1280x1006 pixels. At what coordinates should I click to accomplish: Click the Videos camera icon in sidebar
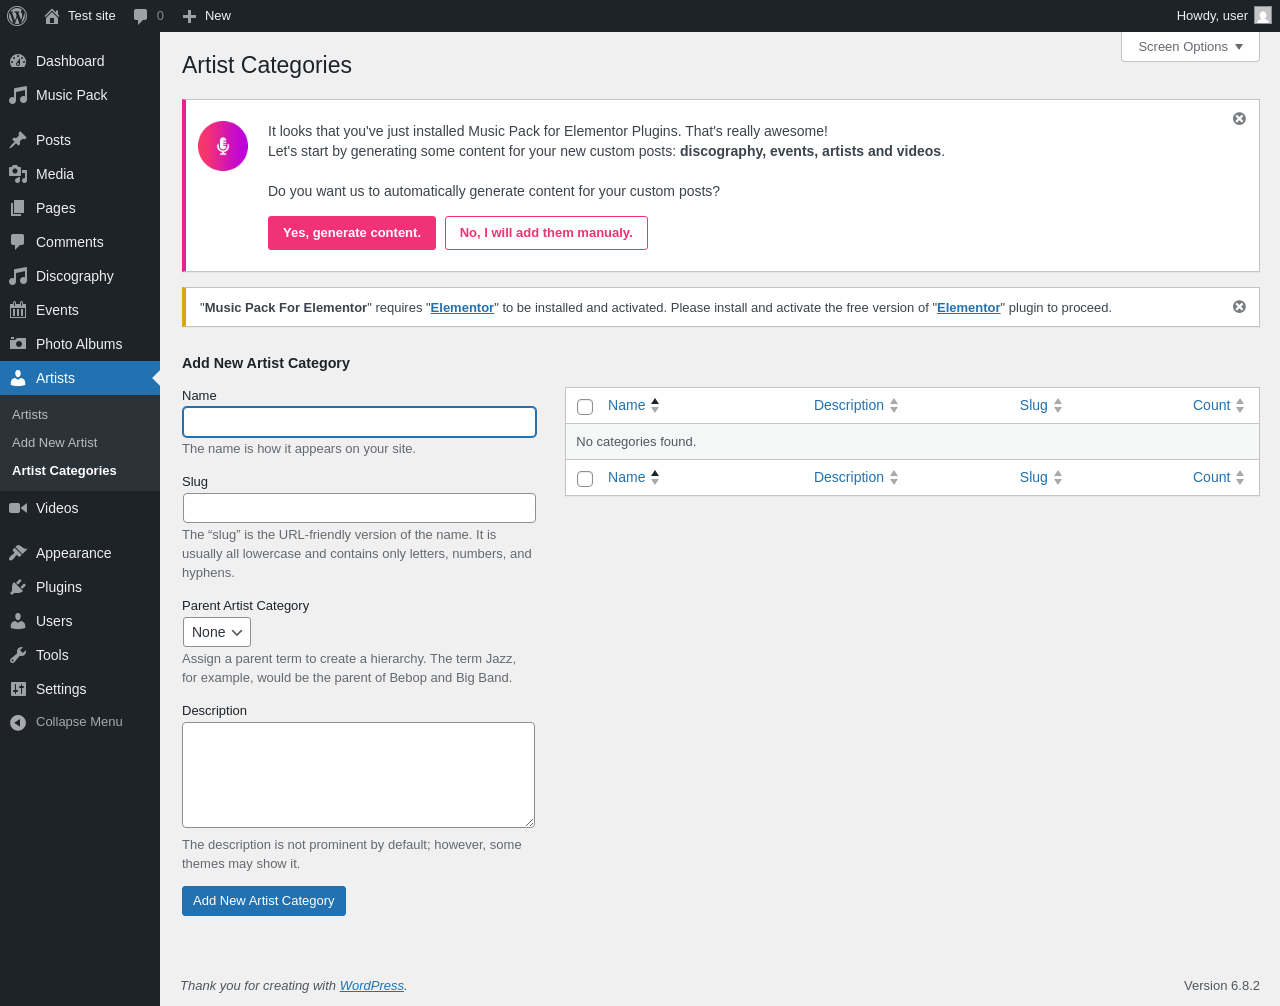[18, 508]
